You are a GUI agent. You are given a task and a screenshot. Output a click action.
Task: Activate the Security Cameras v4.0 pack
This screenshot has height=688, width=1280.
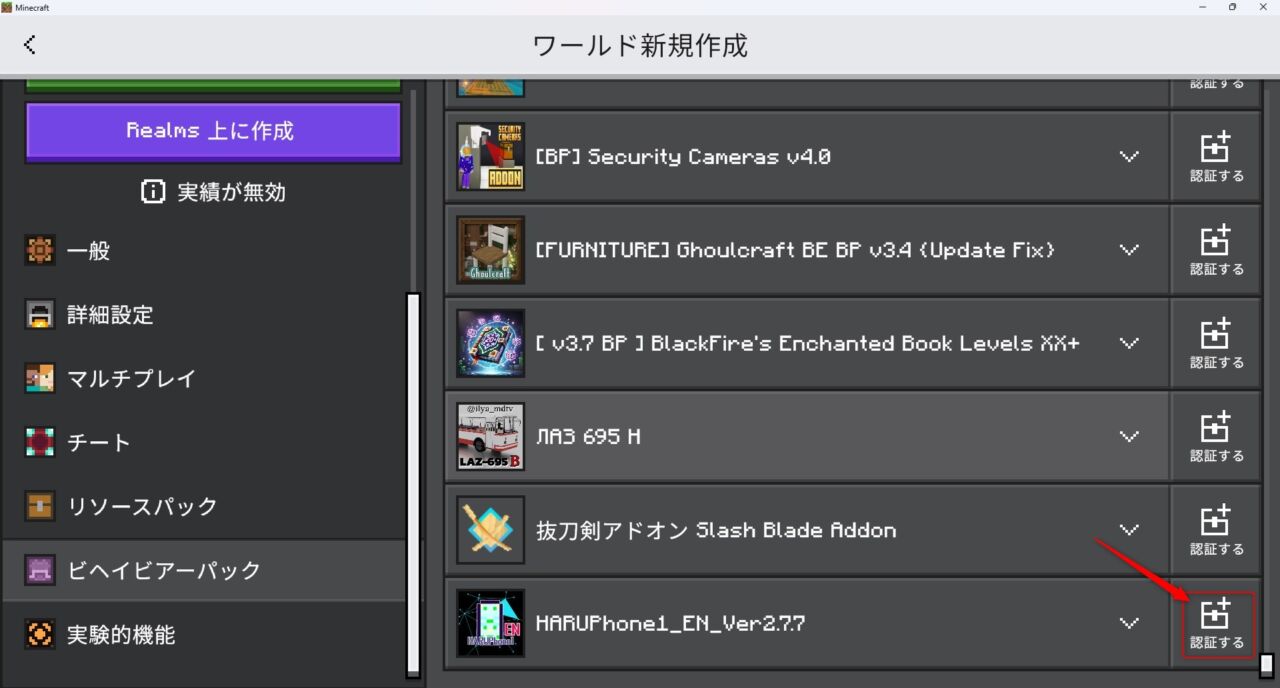(1216, 157)
